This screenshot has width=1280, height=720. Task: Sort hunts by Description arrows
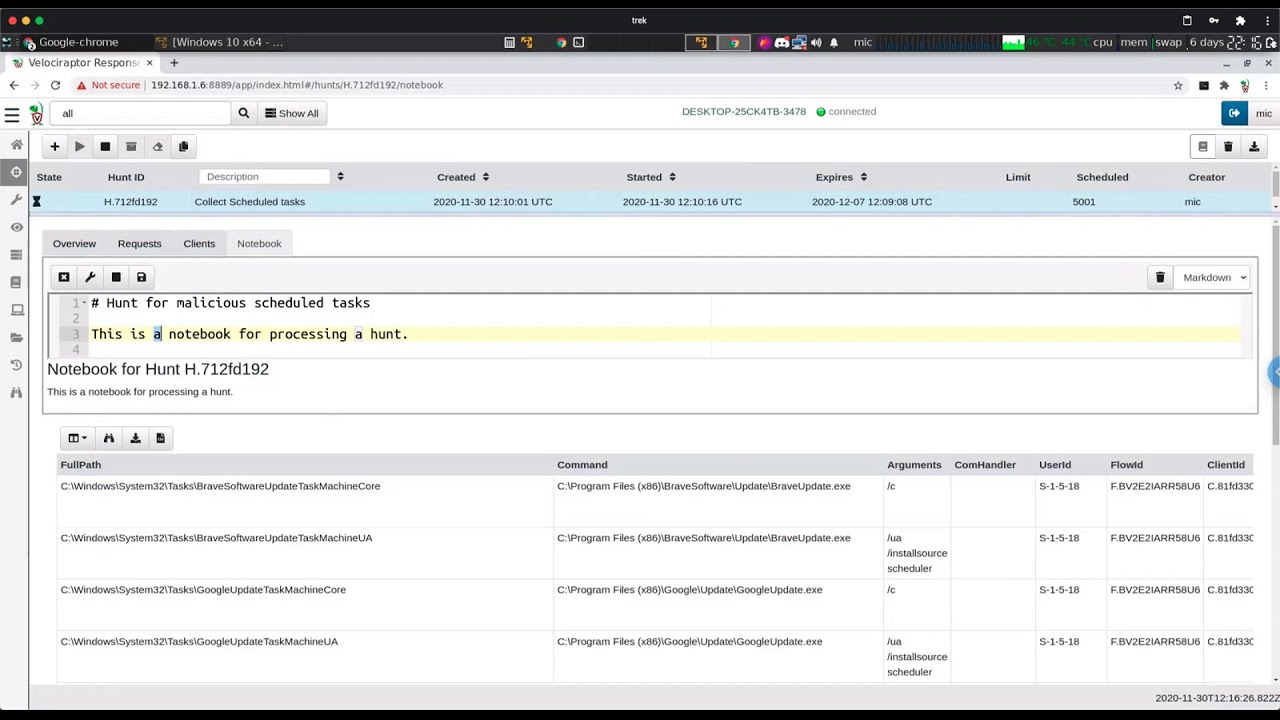340,177
